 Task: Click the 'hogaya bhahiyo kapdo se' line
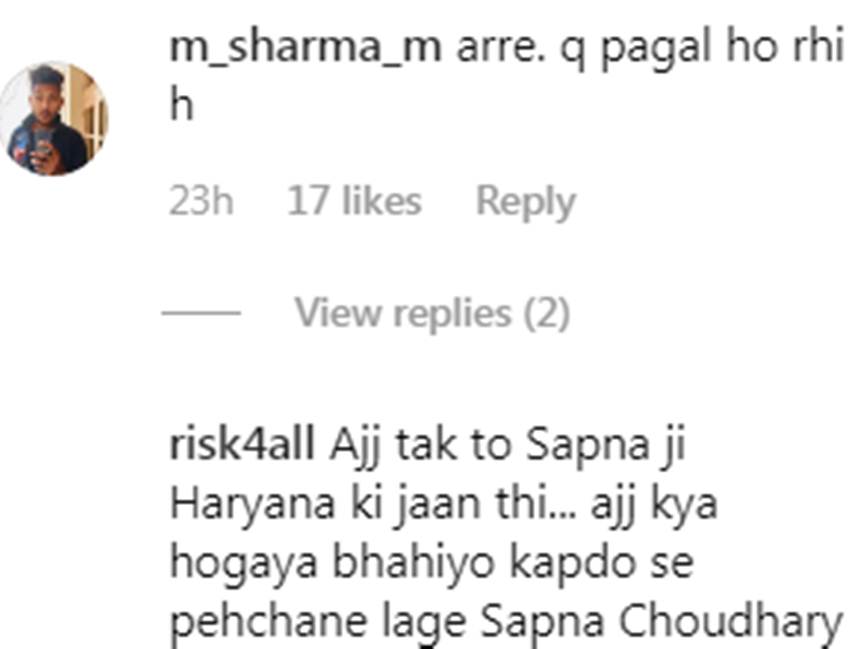tap(432, 563)
